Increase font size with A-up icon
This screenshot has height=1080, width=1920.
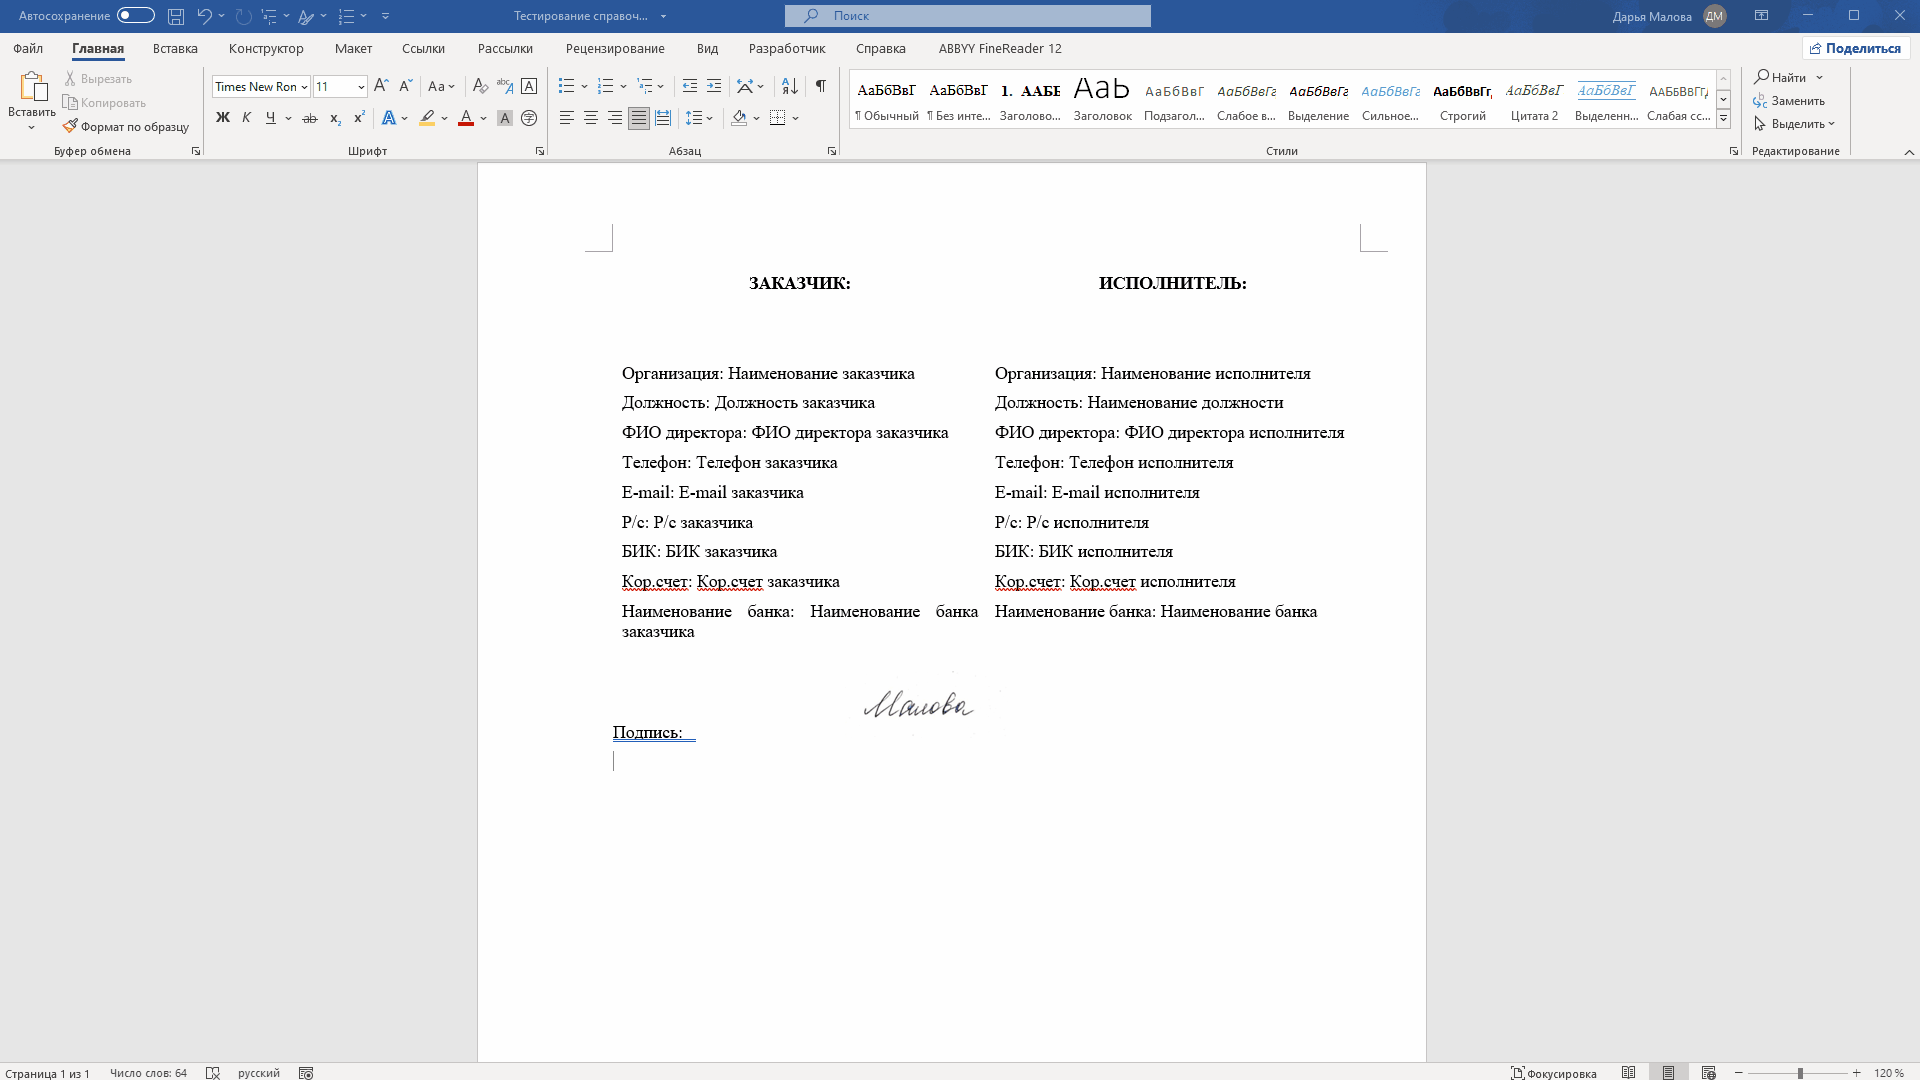[381, 86]
